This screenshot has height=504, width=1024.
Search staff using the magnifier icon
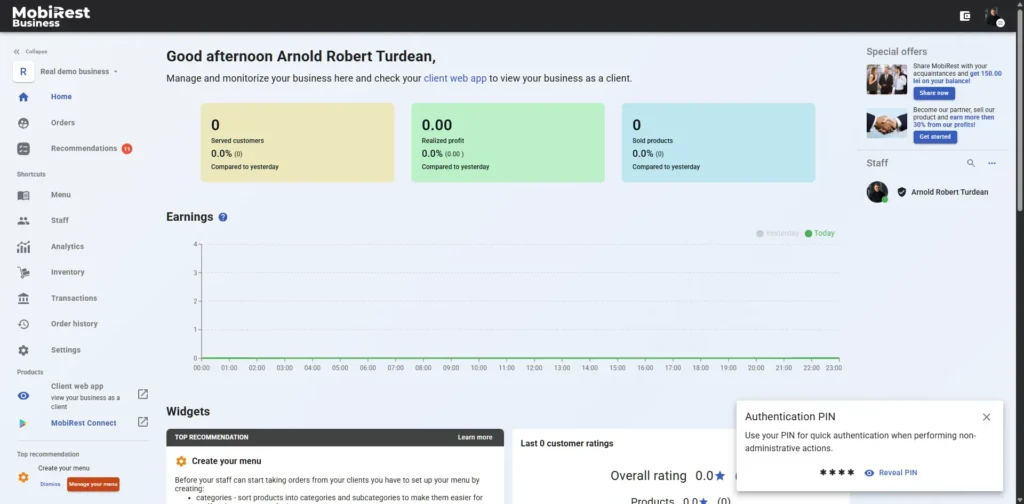(x=970, y=163)
